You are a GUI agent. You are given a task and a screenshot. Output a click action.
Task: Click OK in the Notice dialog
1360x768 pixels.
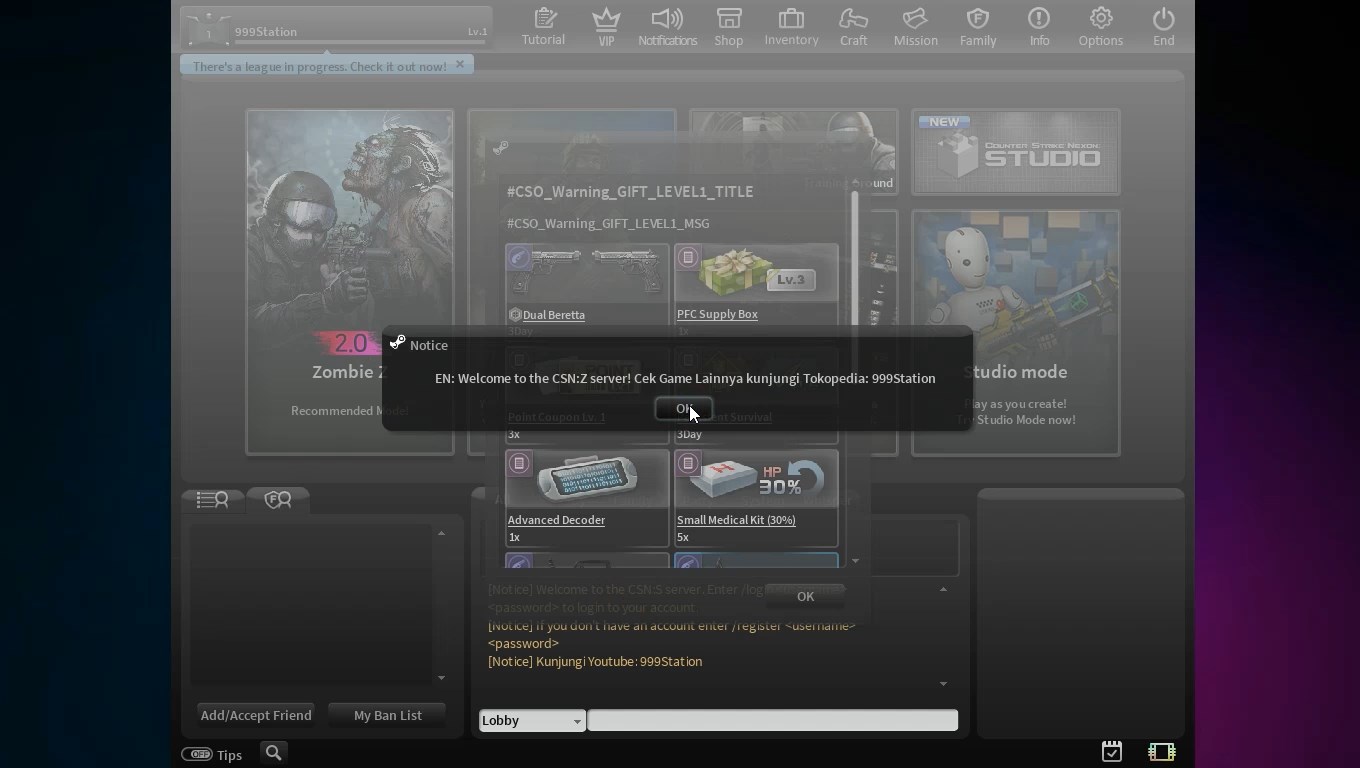coord(684,408)
